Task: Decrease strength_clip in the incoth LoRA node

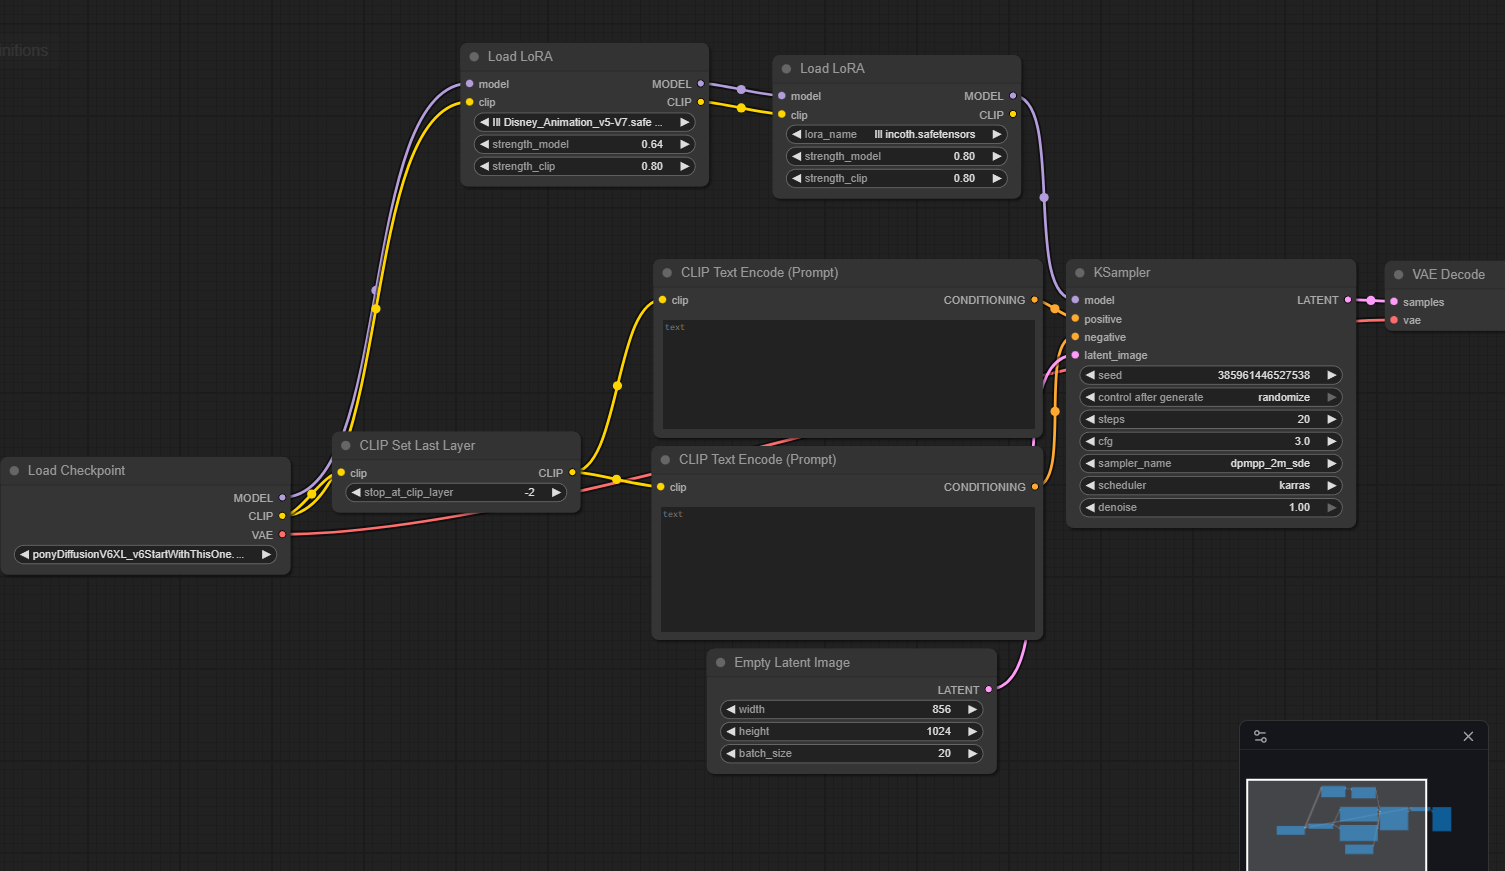Action: [x=797, y=178]
